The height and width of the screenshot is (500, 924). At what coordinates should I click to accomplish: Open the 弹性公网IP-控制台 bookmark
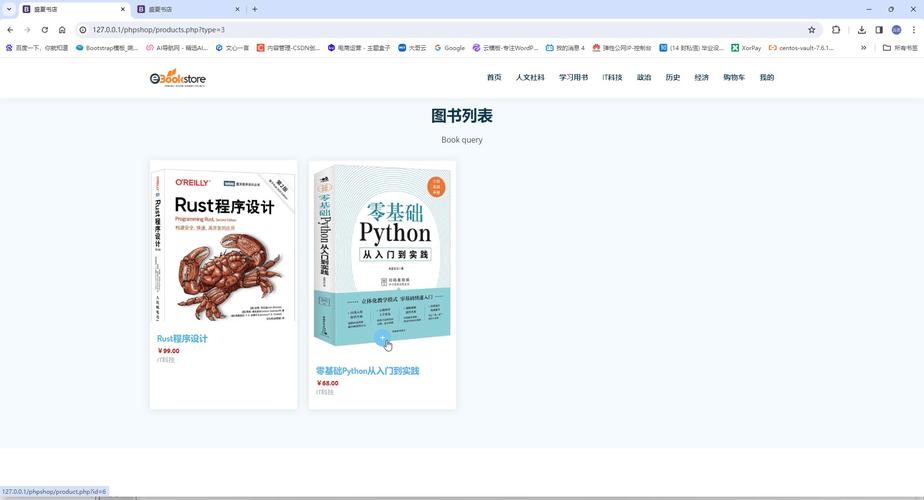[x=622, y=48]
